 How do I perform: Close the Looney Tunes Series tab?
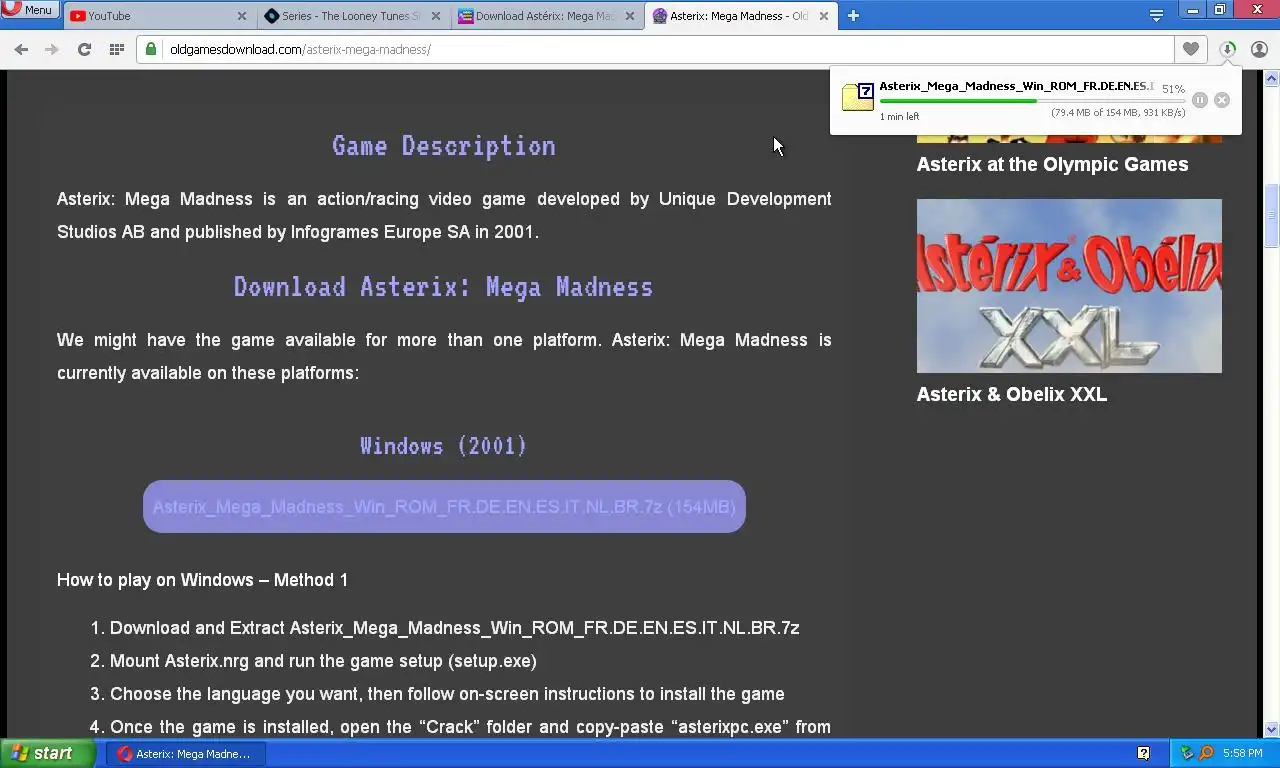436,16
